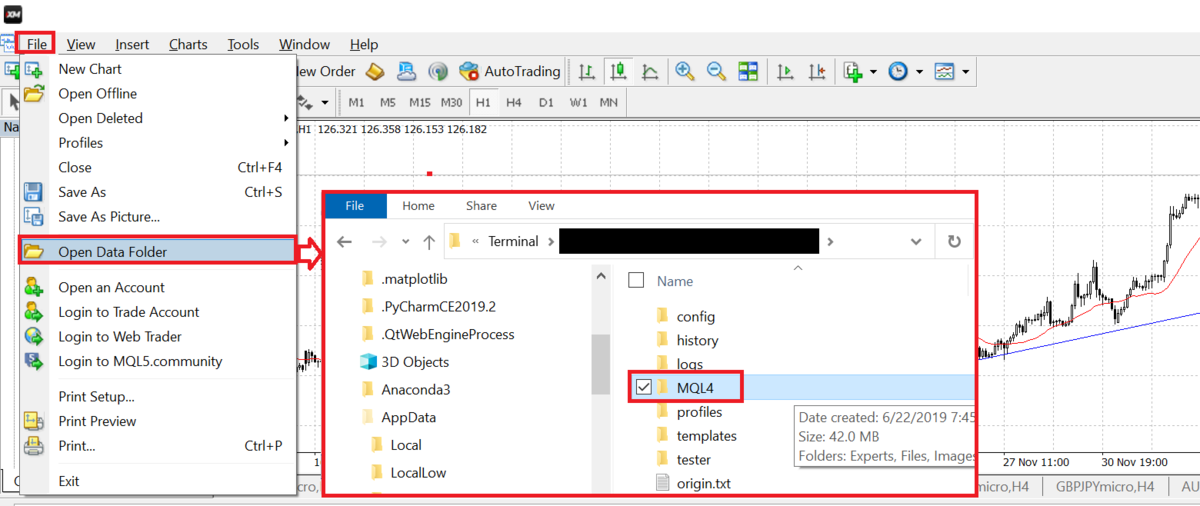Viewport: 1200px width, 506px height.
Task: Select the M5 timeframe button
Action: (x=388, y=102)
